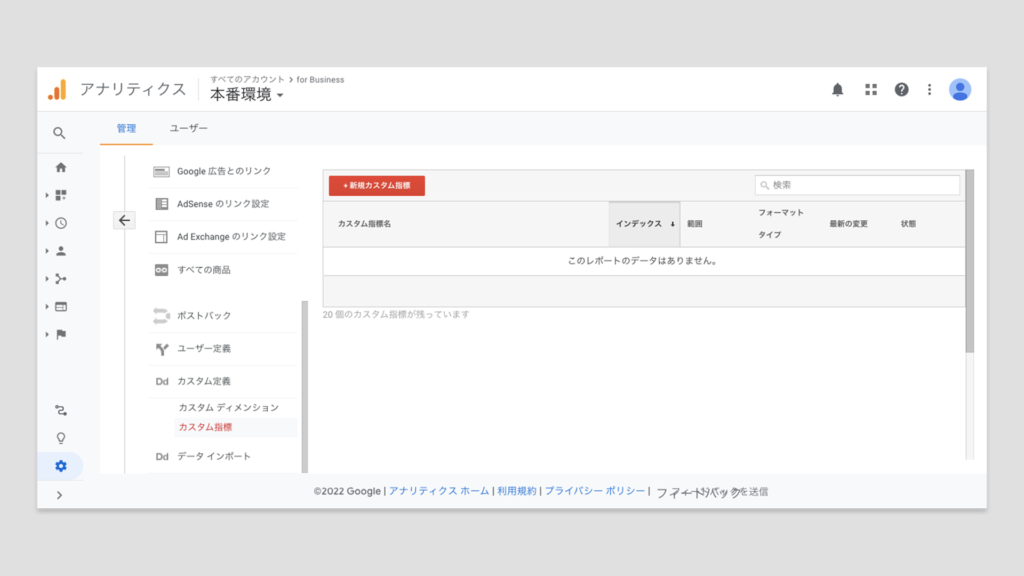Expand the audience person reports section
The height and width of the screenshot is (576, 1024).
coord(61,251)
